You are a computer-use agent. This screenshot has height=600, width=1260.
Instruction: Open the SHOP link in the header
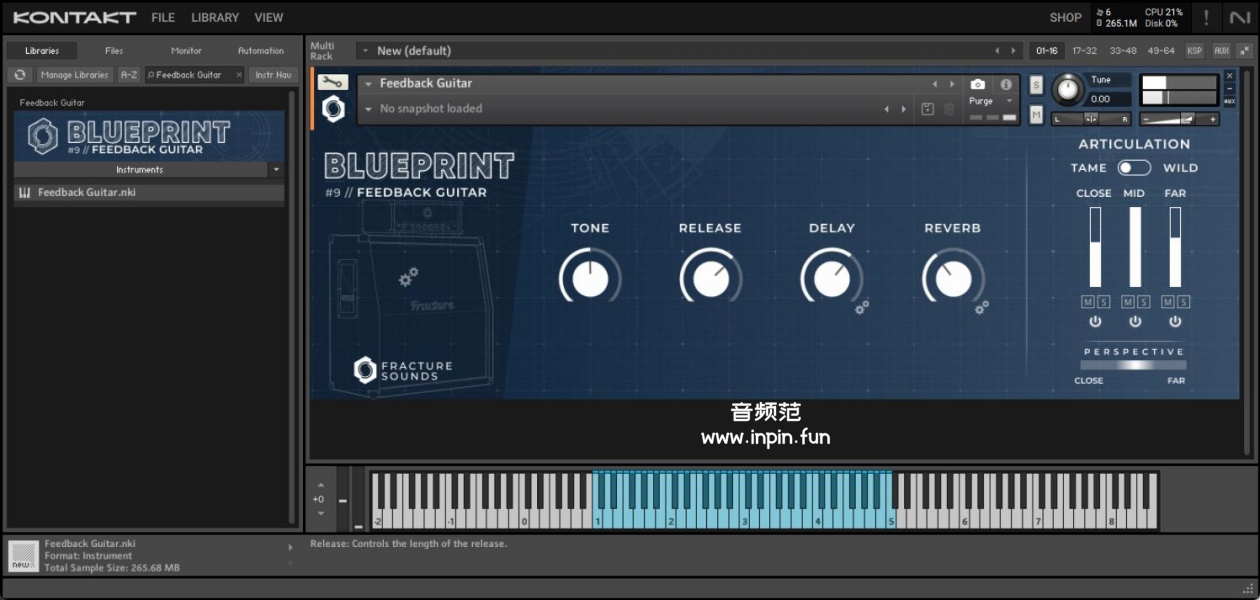1065,18
